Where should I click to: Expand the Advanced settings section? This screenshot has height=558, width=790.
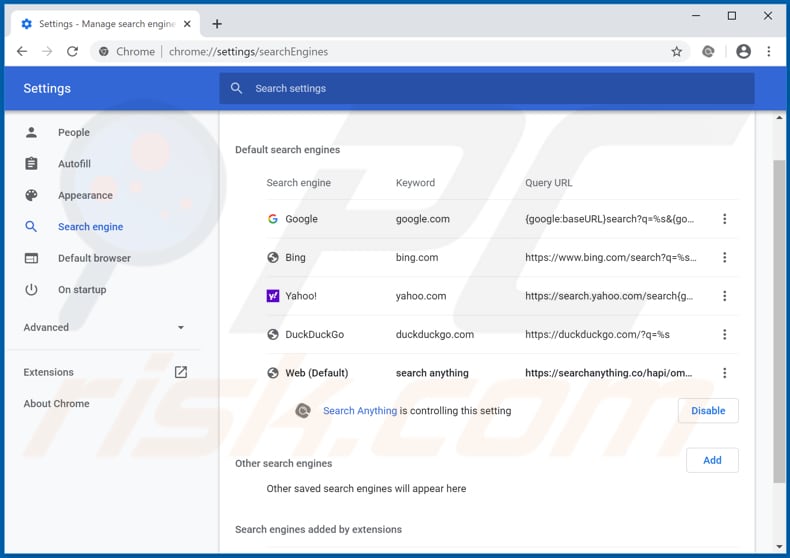pos(104,327)
